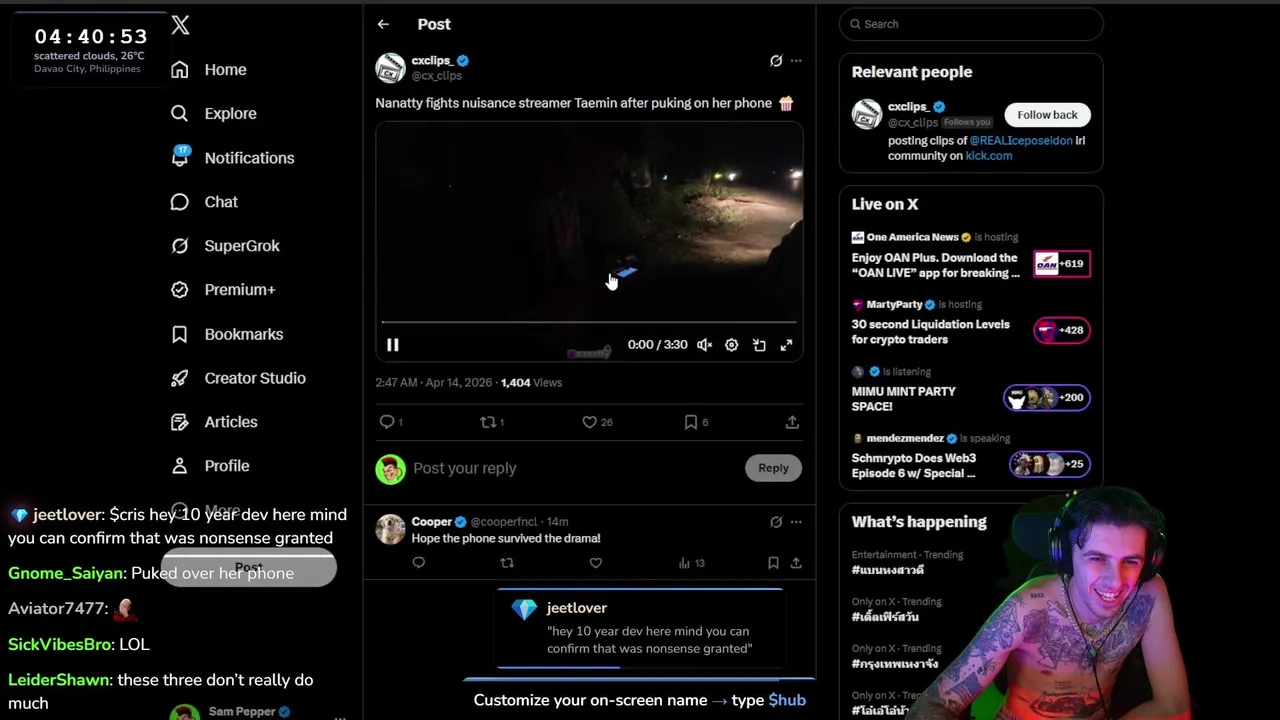The image size is (1280, 720).
Task: Open Explore from the sidebar
Action: coord(214,114)
